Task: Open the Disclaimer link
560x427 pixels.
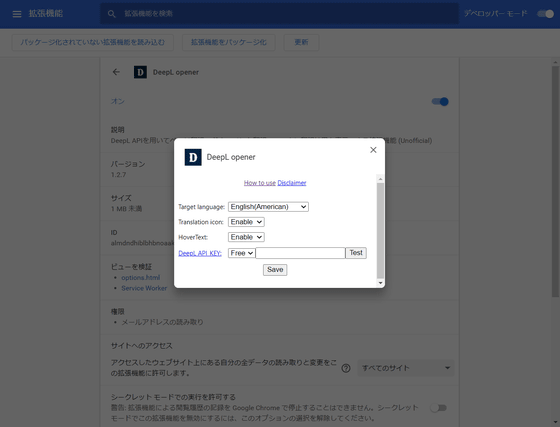Action: point(292,183)
